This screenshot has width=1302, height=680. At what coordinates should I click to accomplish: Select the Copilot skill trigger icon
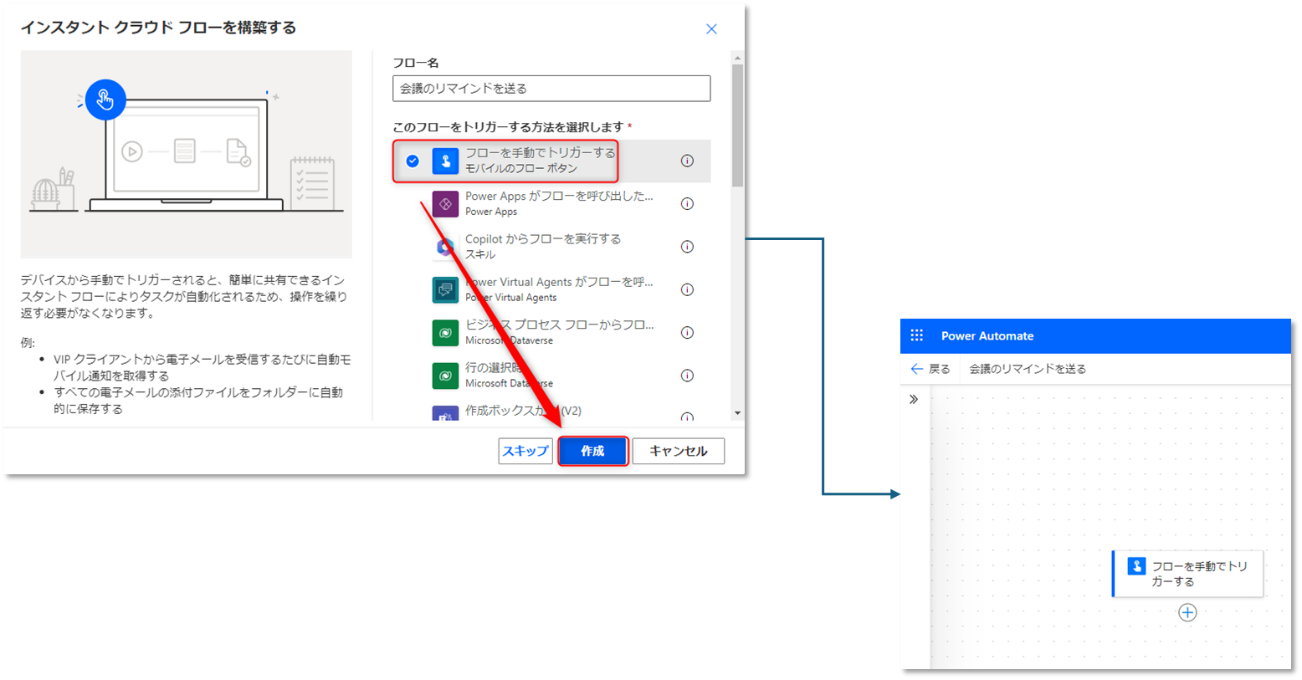pos(445,246)
